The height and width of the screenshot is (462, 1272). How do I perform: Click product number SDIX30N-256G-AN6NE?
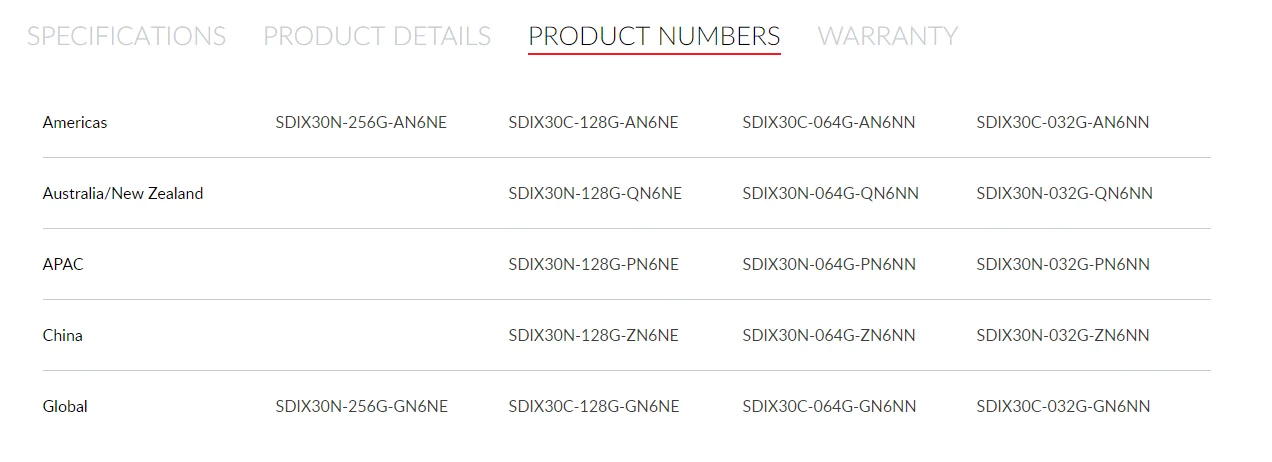(361, 122)
